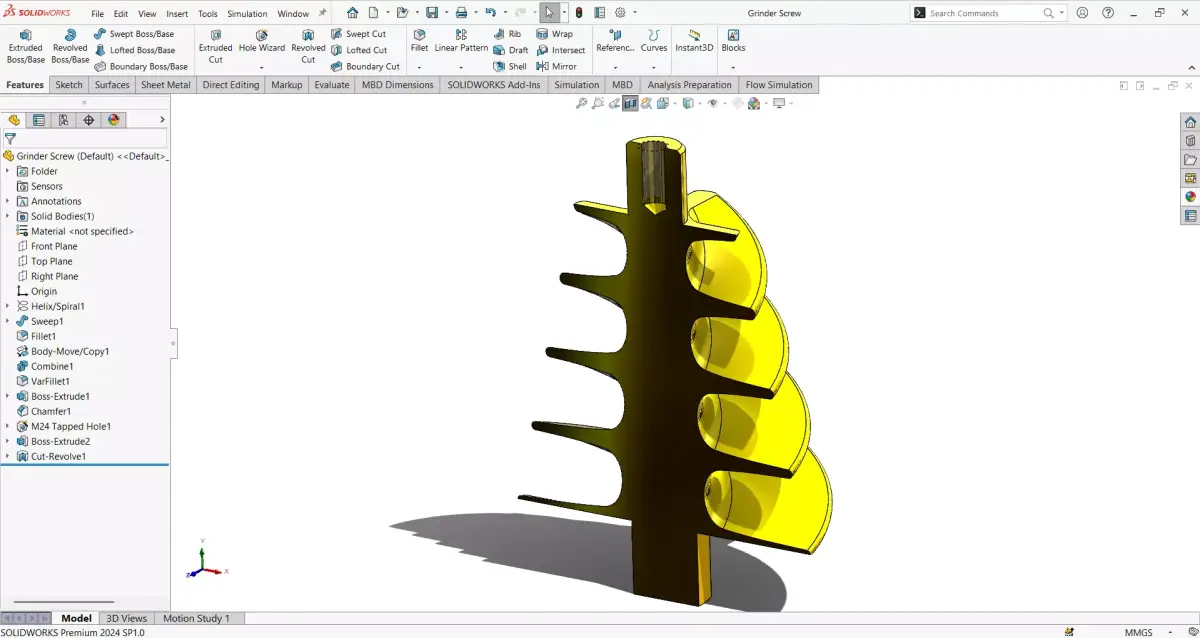Expand the Solid Bodies(1) folder

(7, 216)
